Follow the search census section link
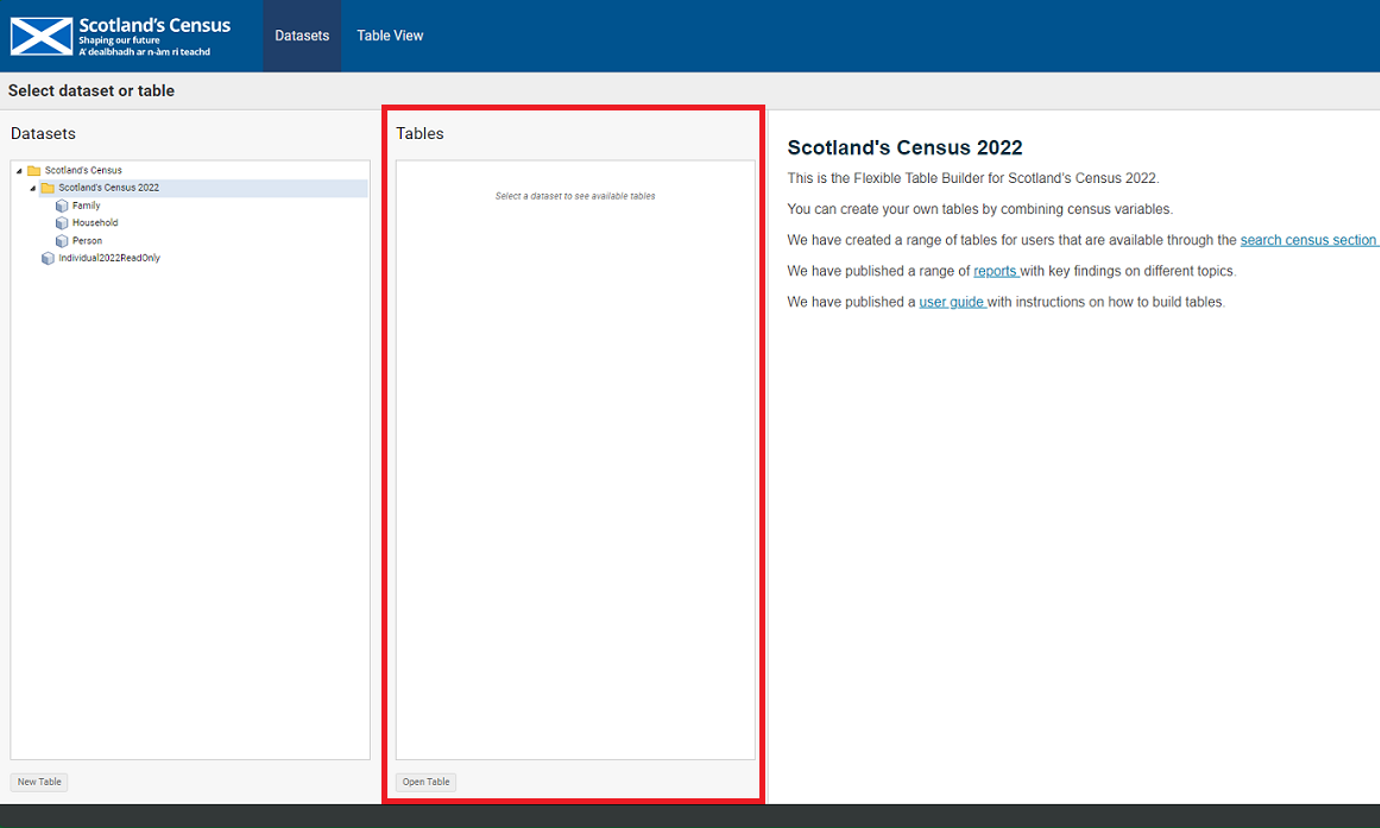The width and height of the screenshot is (1380, 828). (1308, 240)
